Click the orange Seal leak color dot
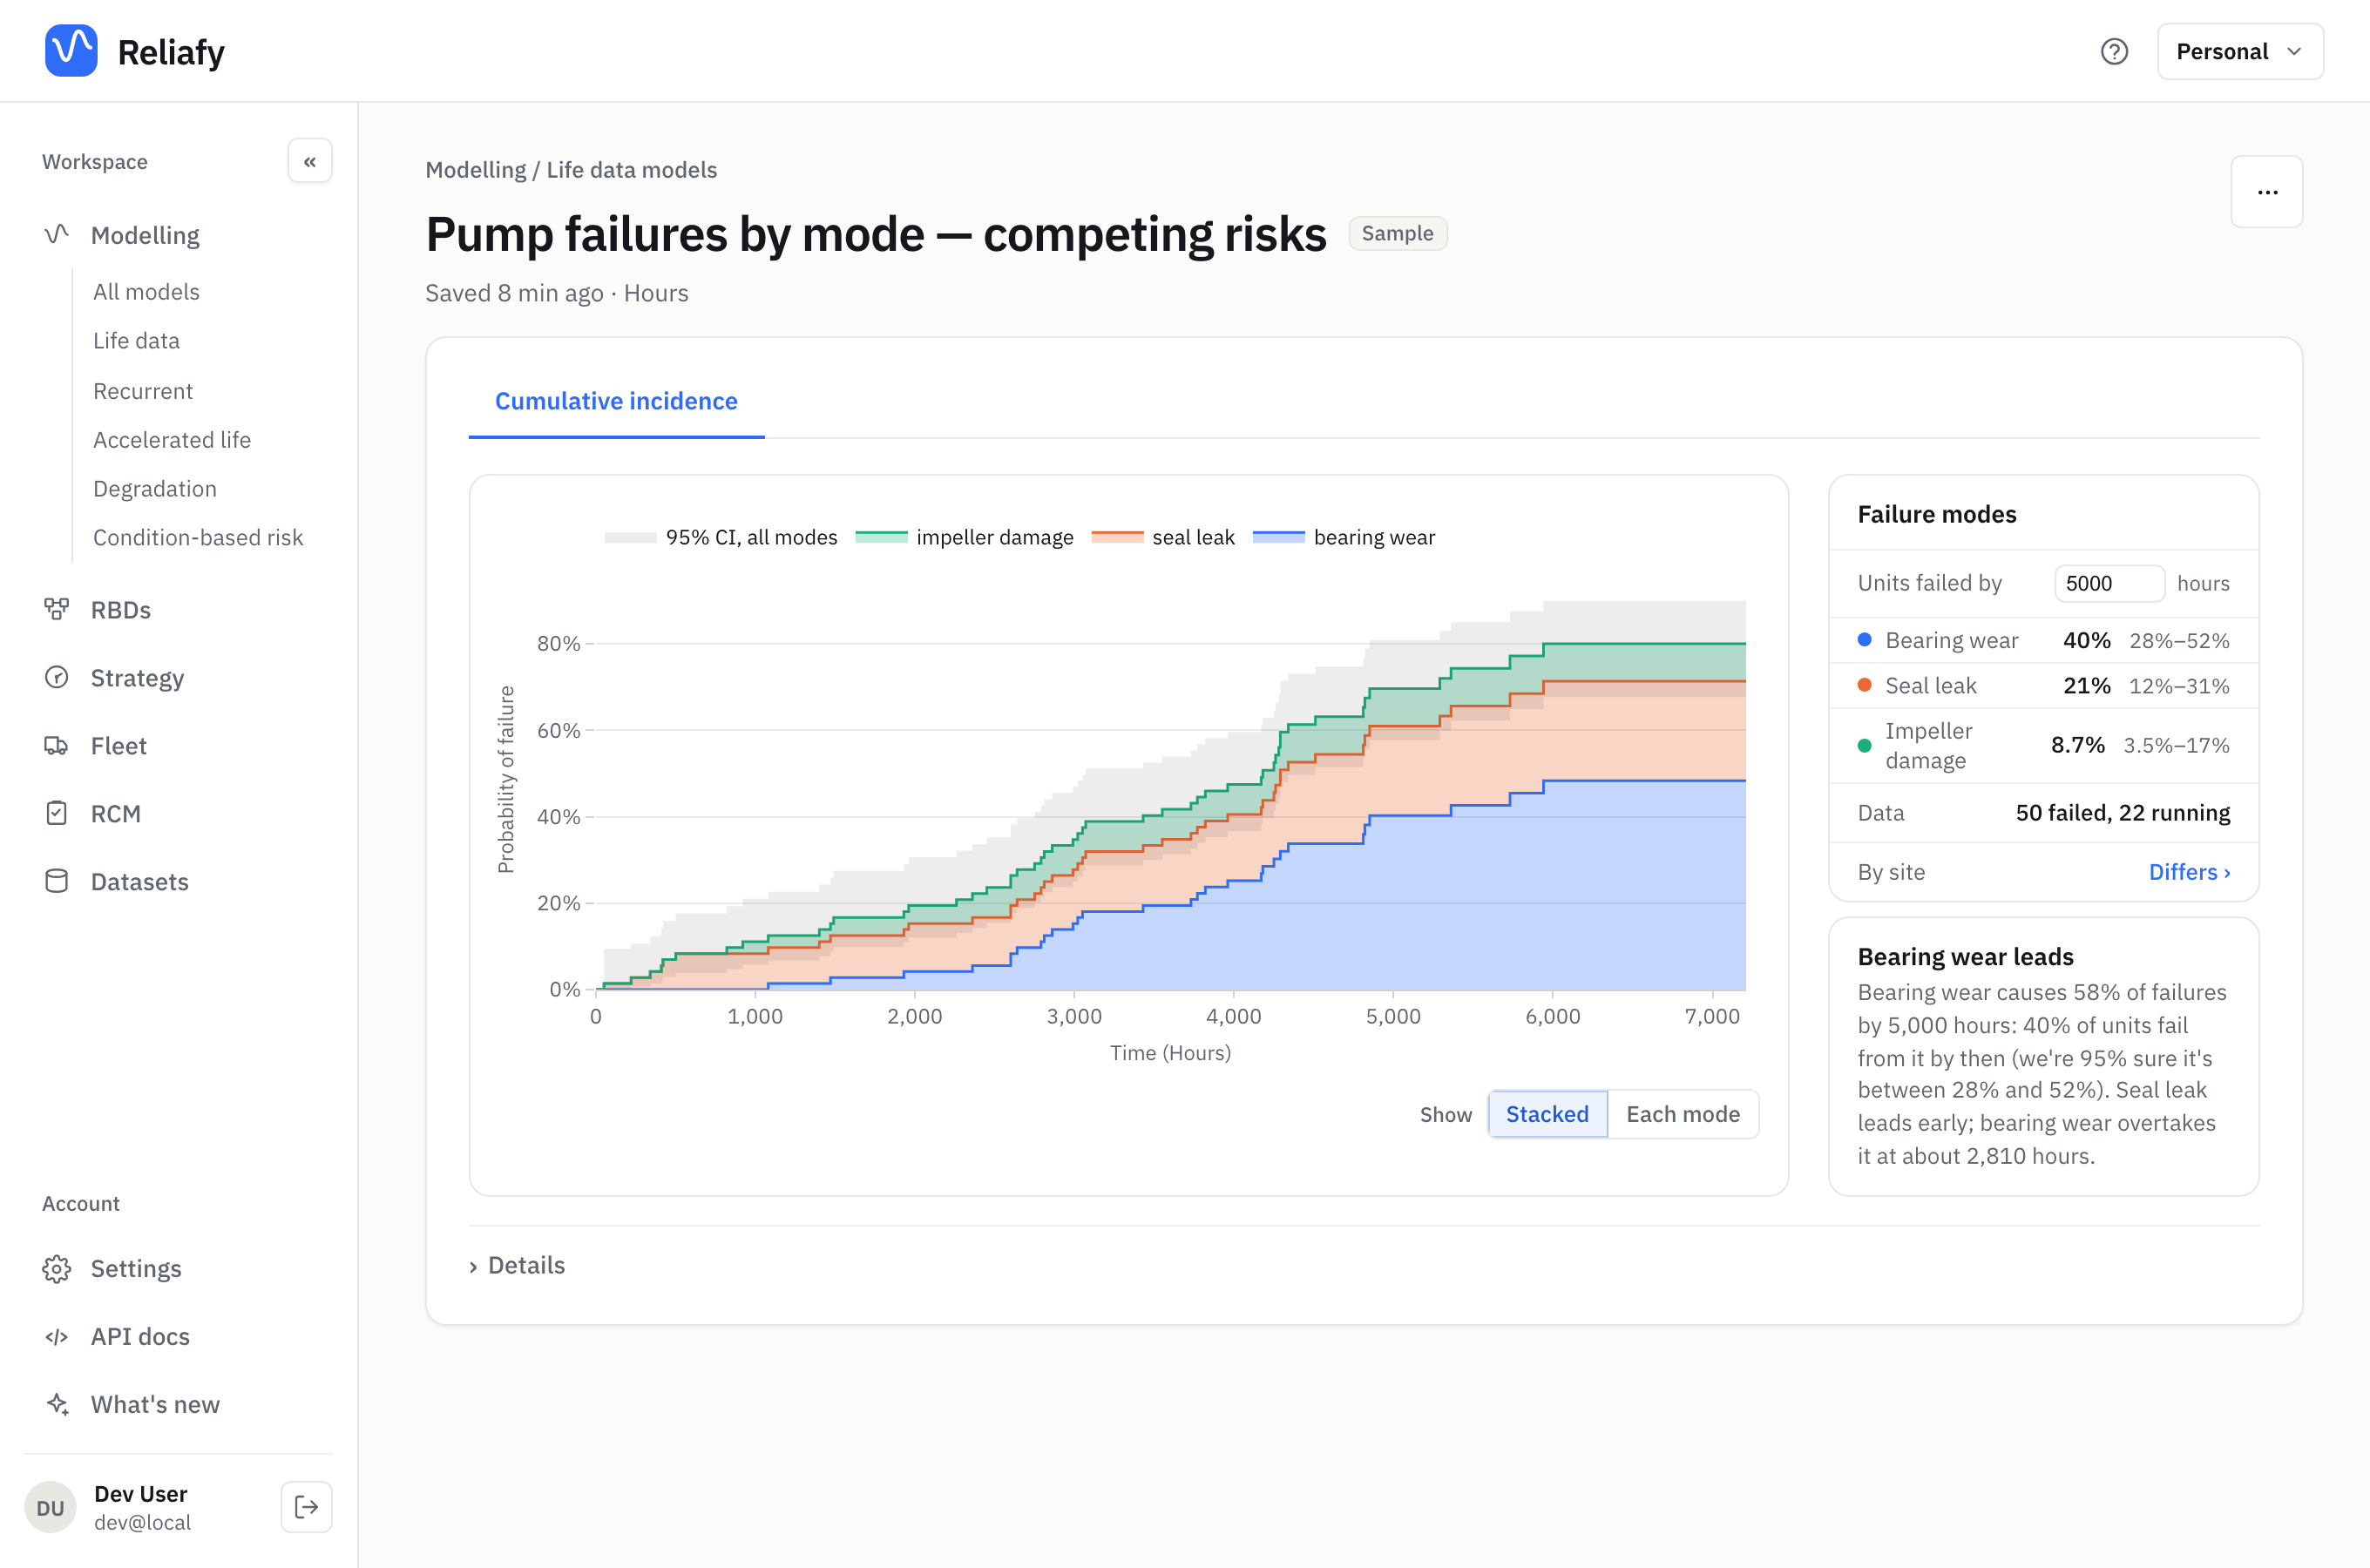 pos(1864,685)
